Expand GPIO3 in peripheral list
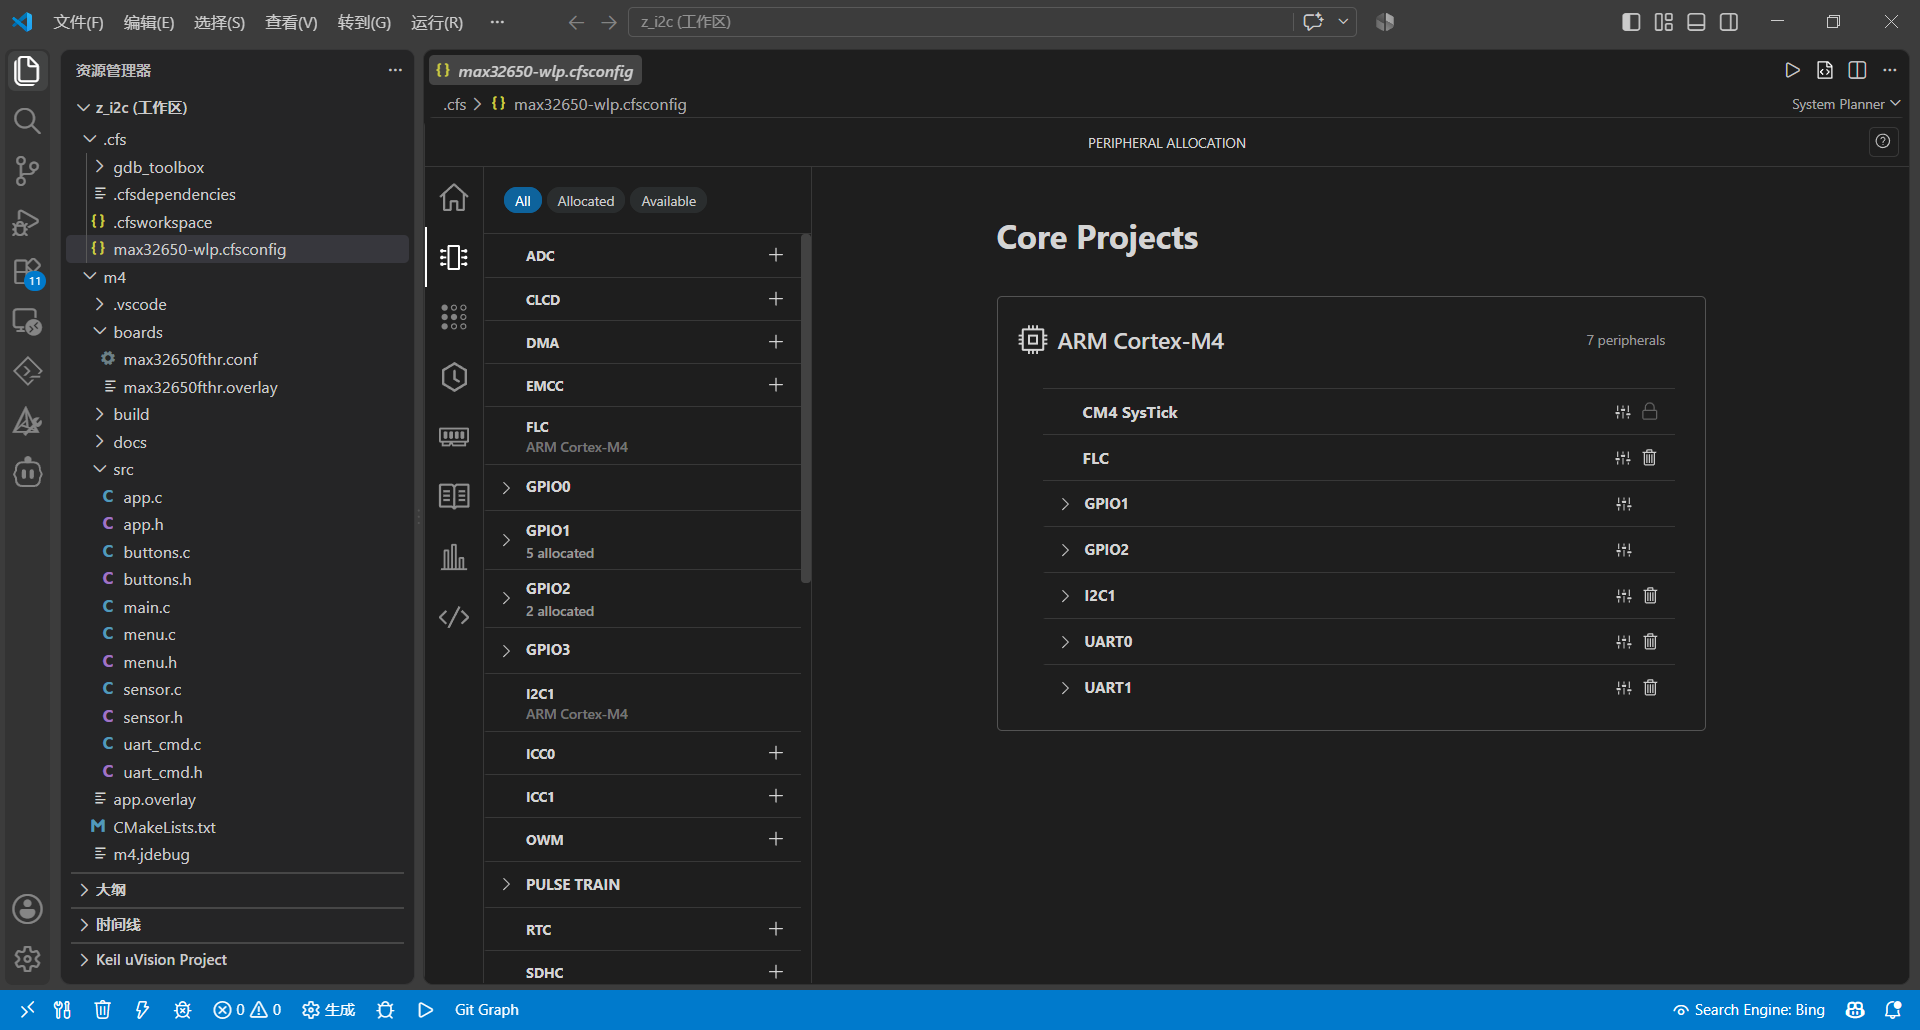Viewport: 1920px width, 1030px height. point(506,650)
